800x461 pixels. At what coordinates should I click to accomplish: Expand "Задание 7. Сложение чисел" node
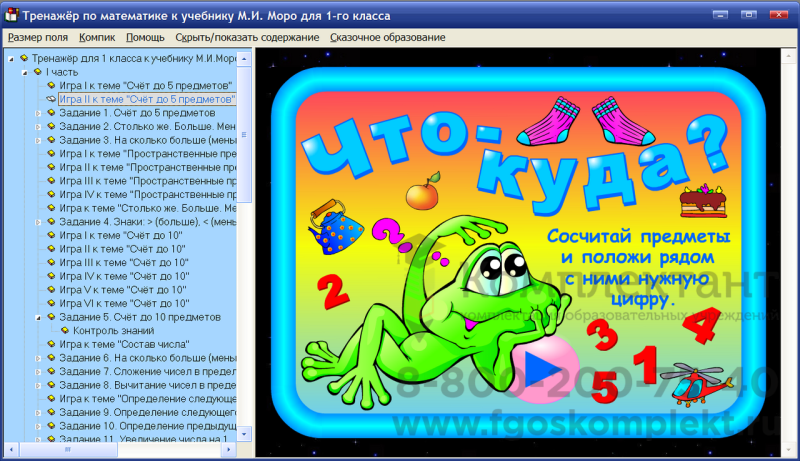[38, 372]
